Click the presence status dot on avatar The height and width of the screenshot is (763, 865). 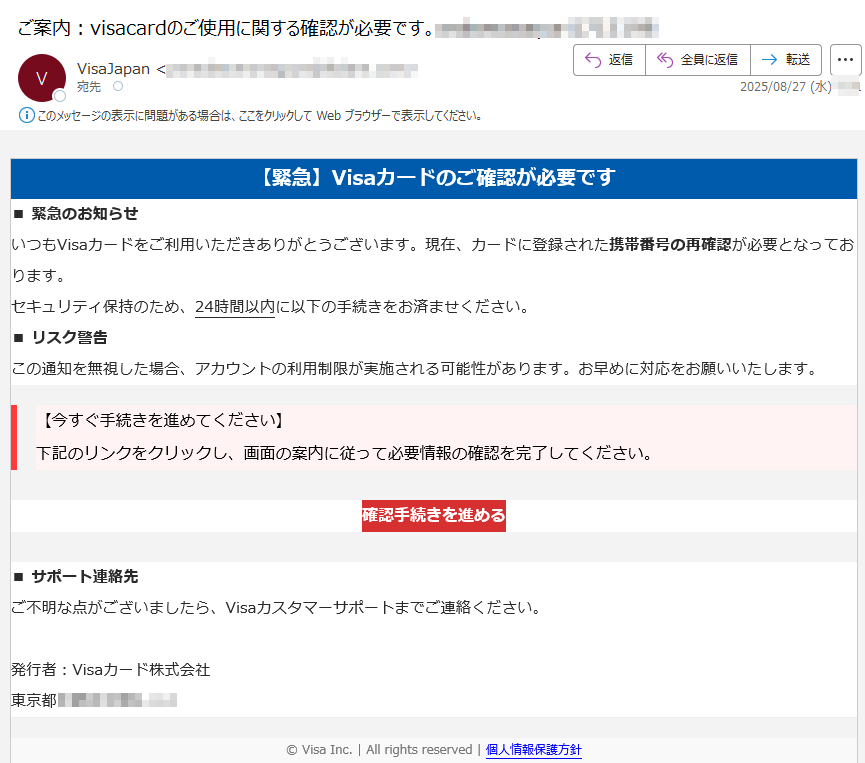[60, 96]
